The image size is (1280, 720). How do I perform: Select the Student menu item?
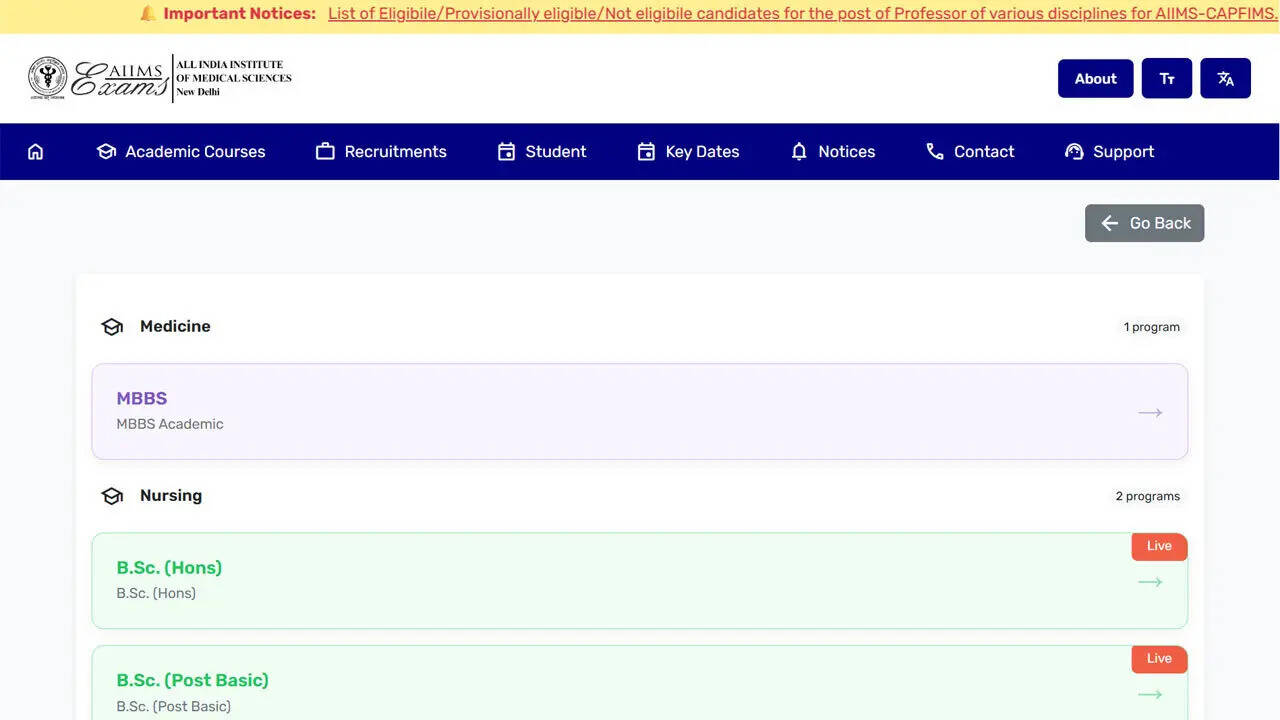(542, 152)
